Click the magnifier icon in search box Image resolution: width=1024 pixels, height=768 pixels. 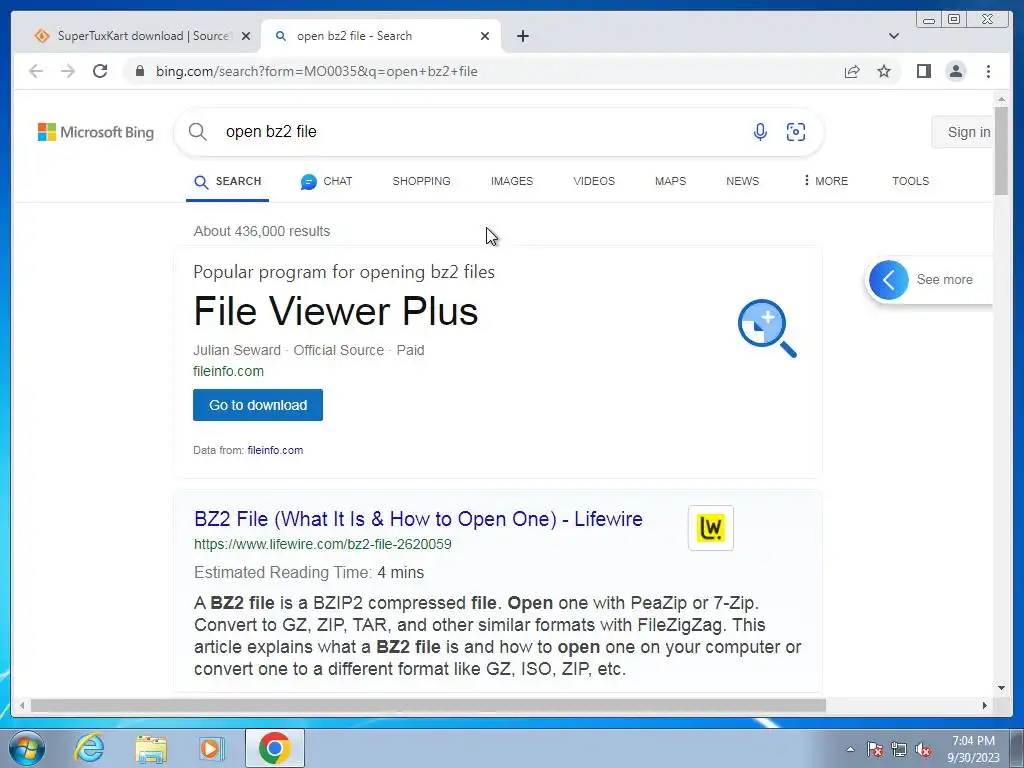click(198, 132)
